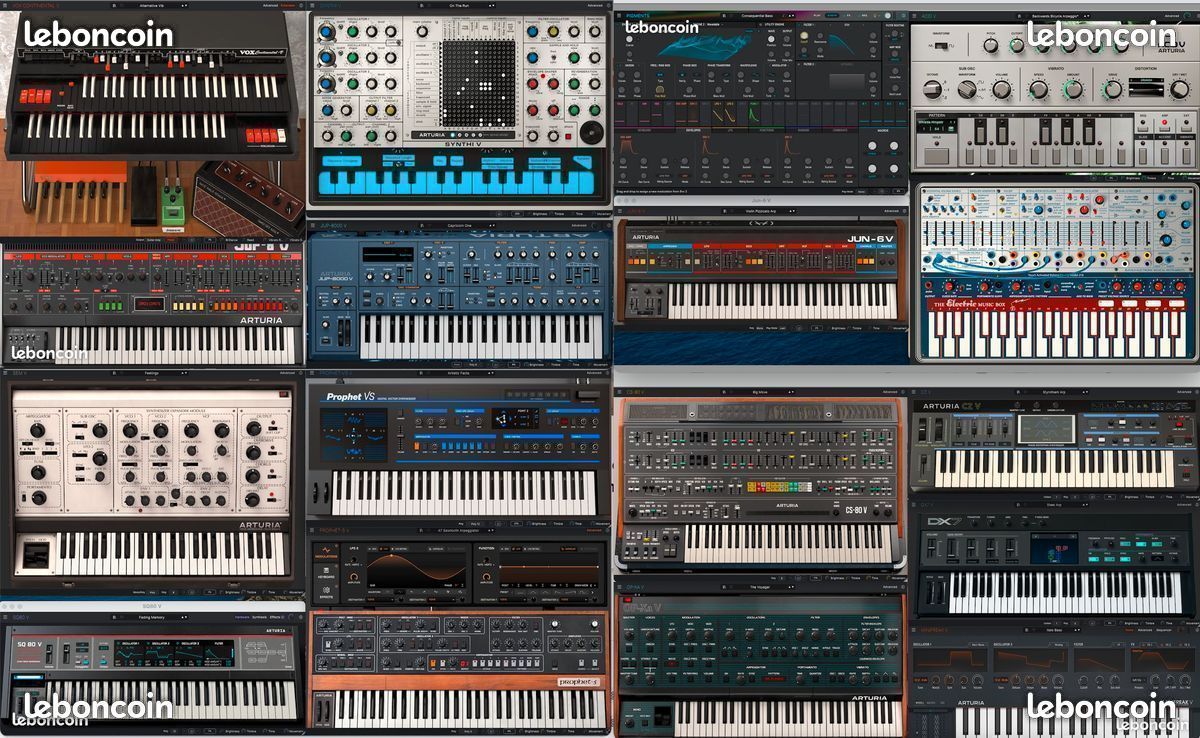Open the 'Feelings' preset menu in SEM V

click(150, 373)
